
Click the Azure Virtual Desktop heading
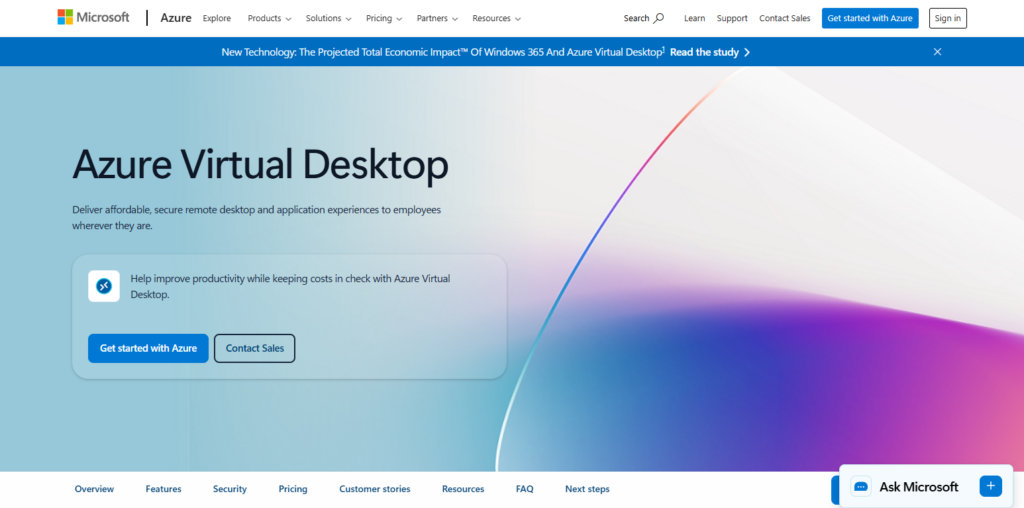pyautogui.click(x=260, y=165)
